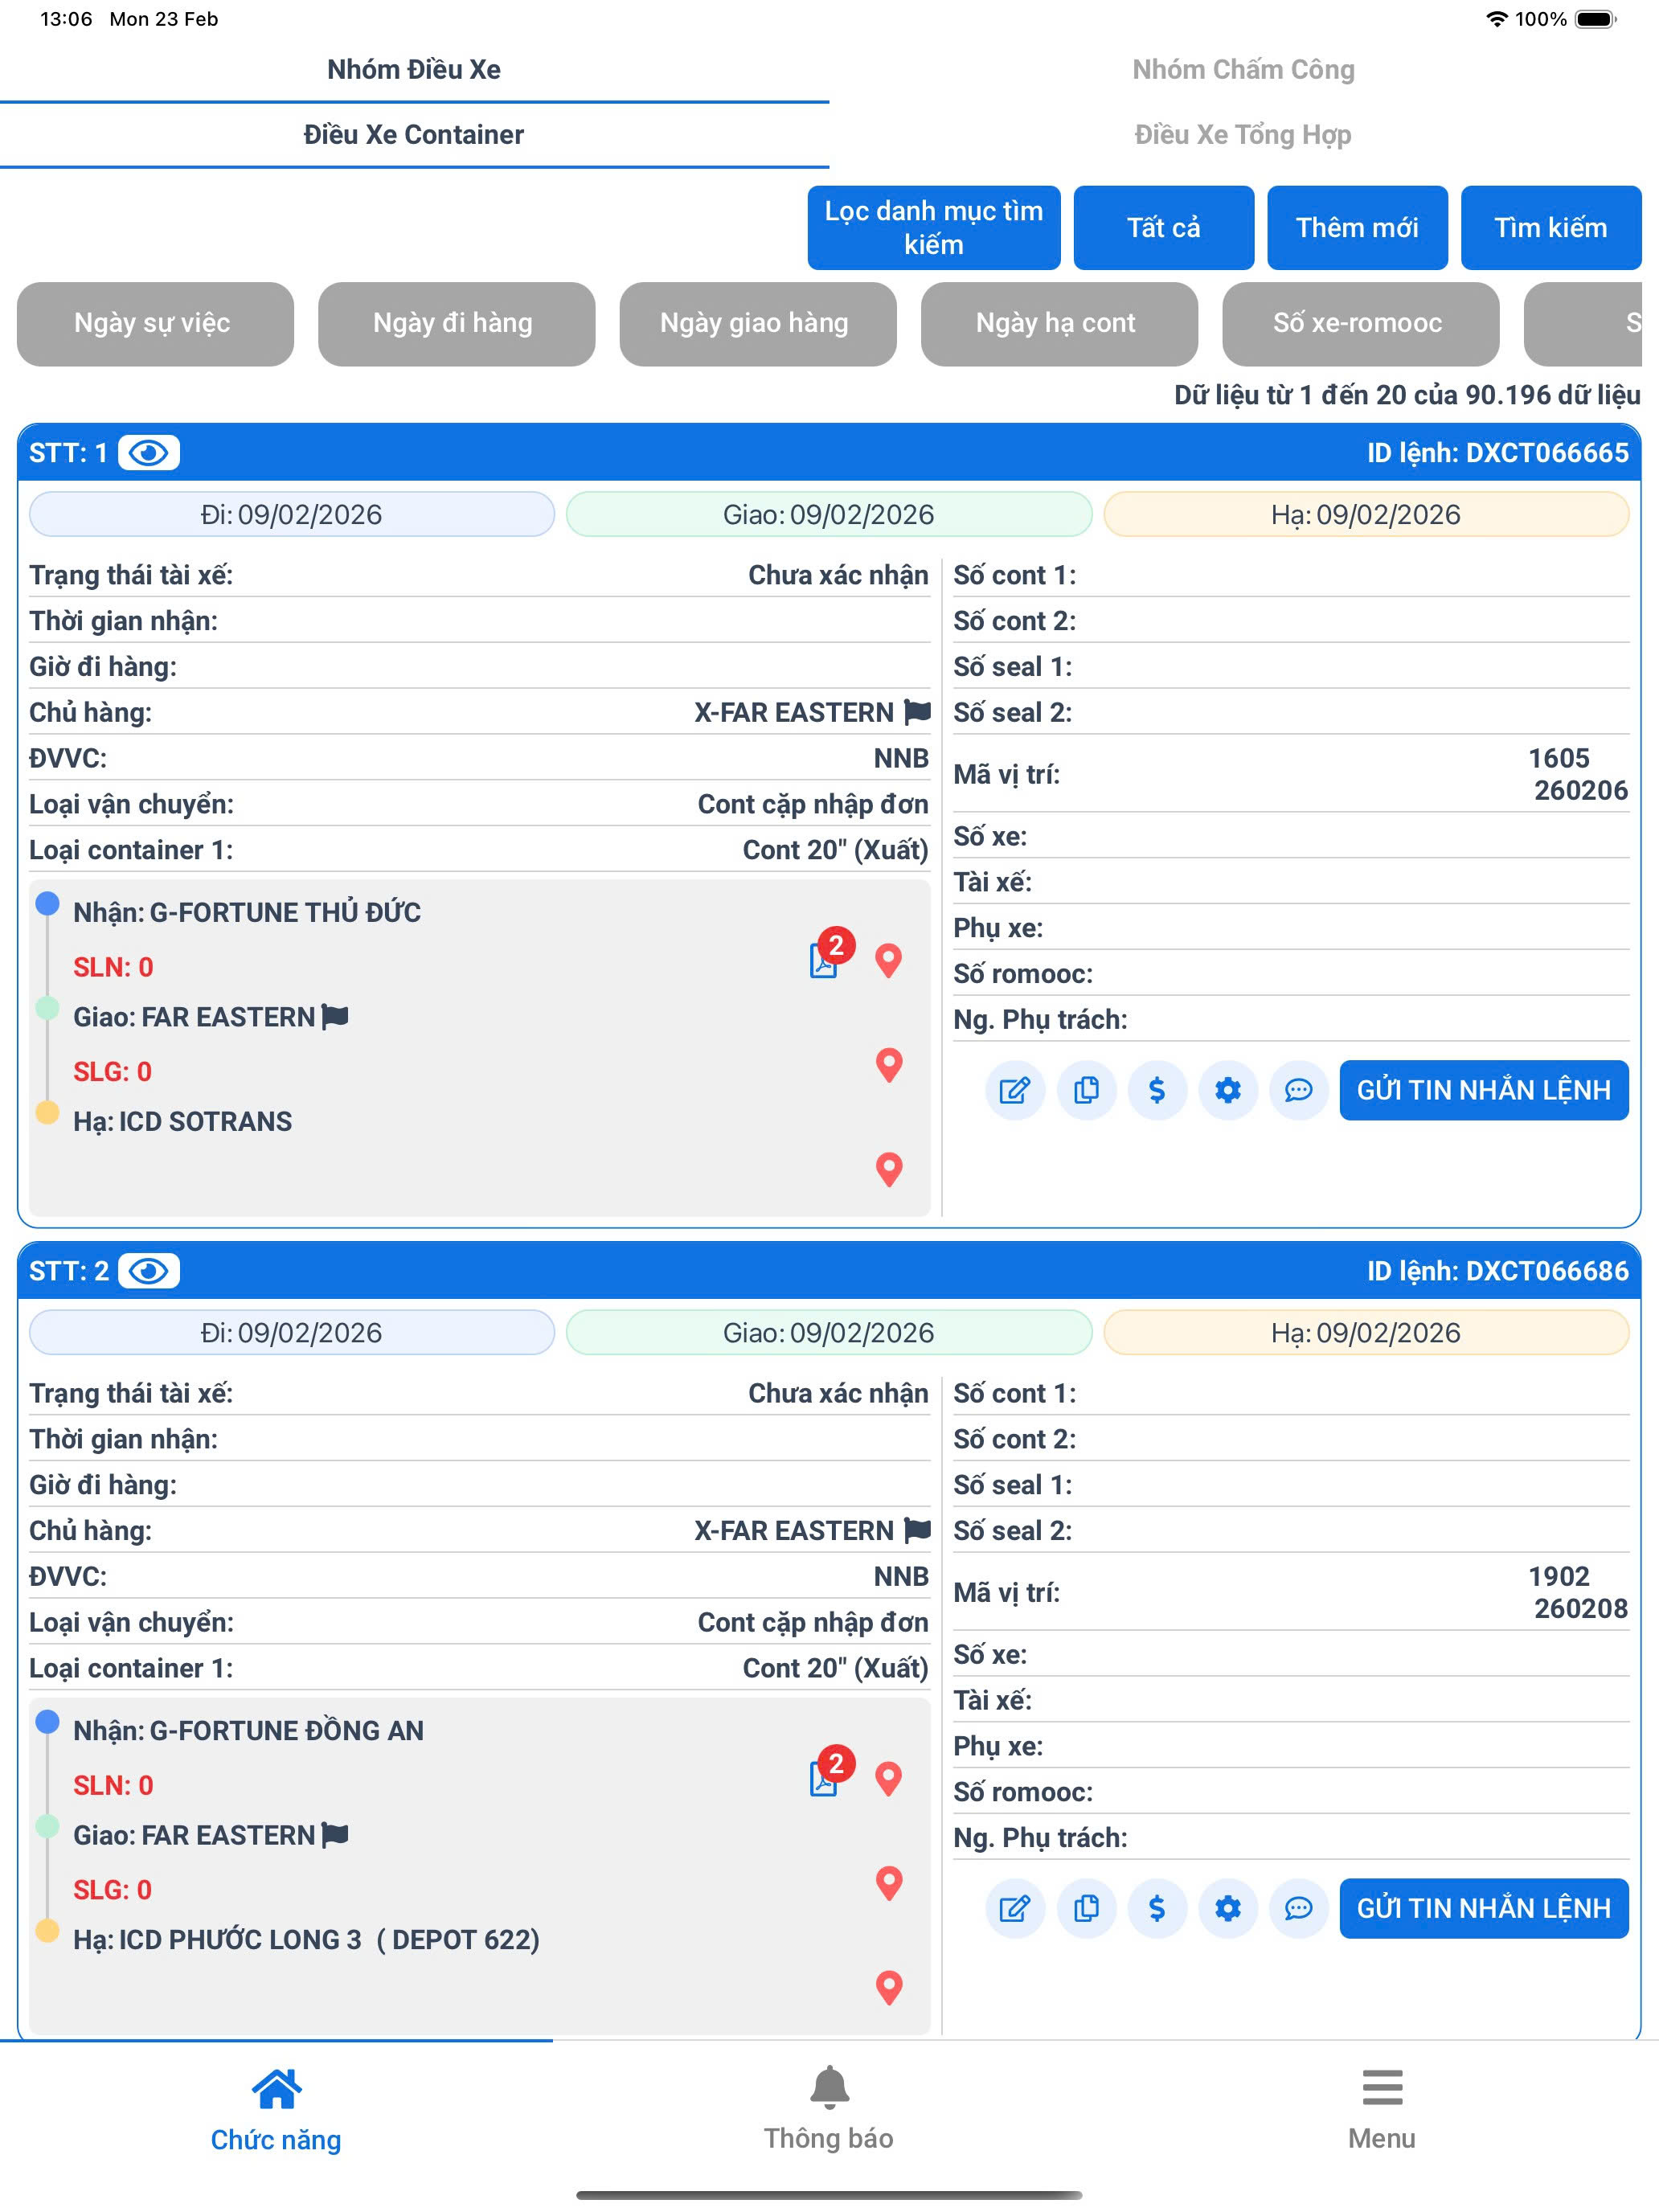
Task: Select Nhóm Điều Xe tab
Action: [414, 70]
